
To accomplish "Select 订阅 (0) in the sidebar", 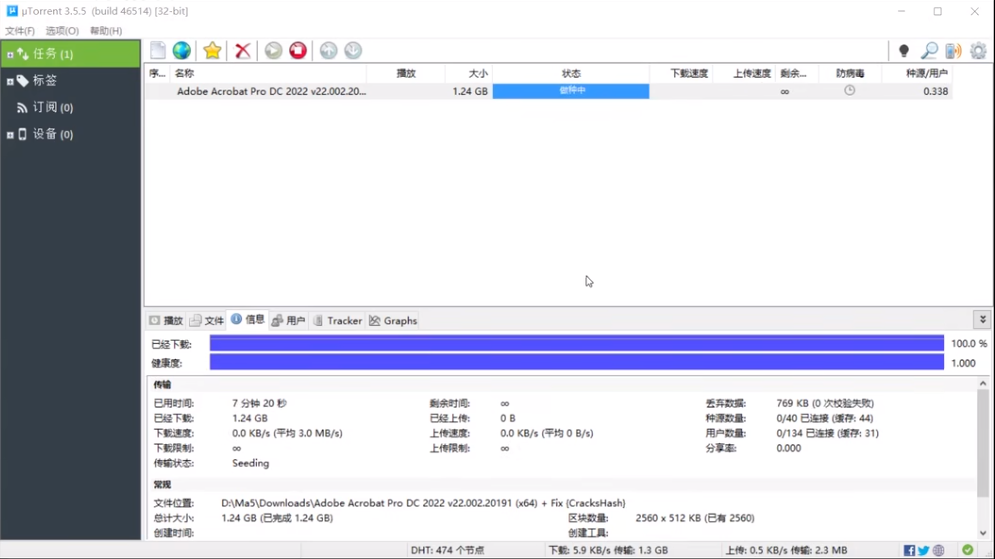I will click(70, 107).
